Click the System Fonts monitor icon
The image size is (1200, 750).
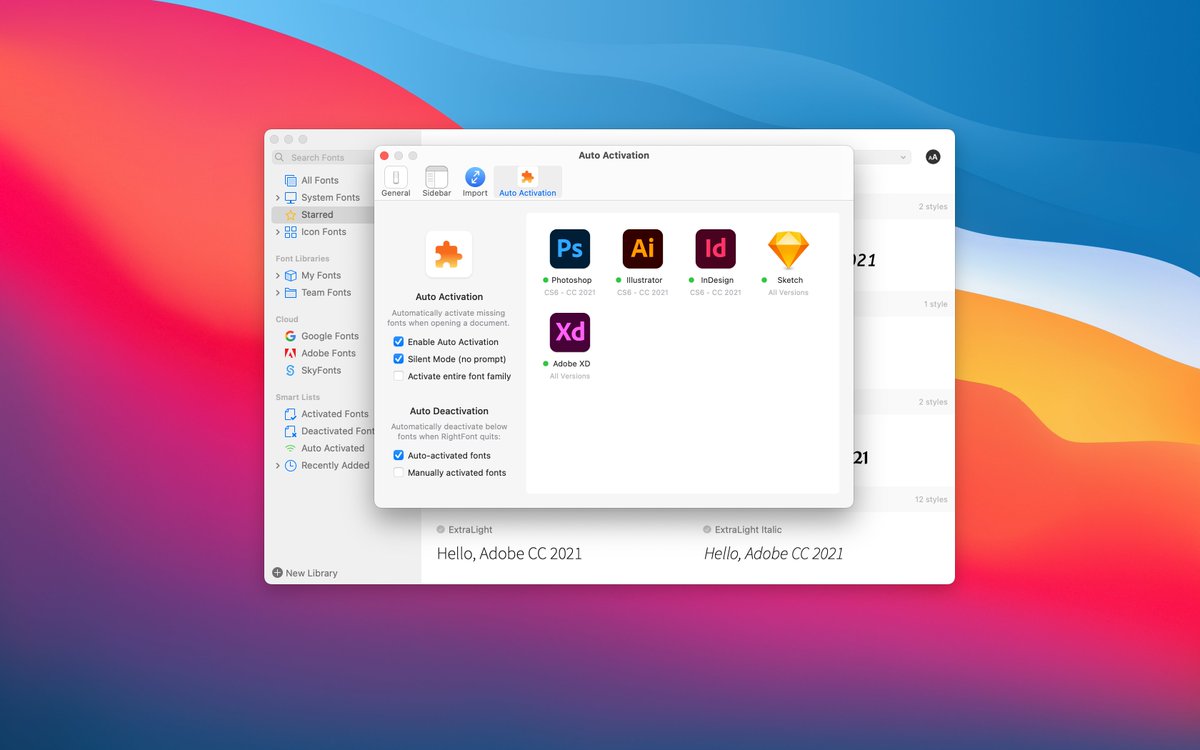tap(291, 197)
